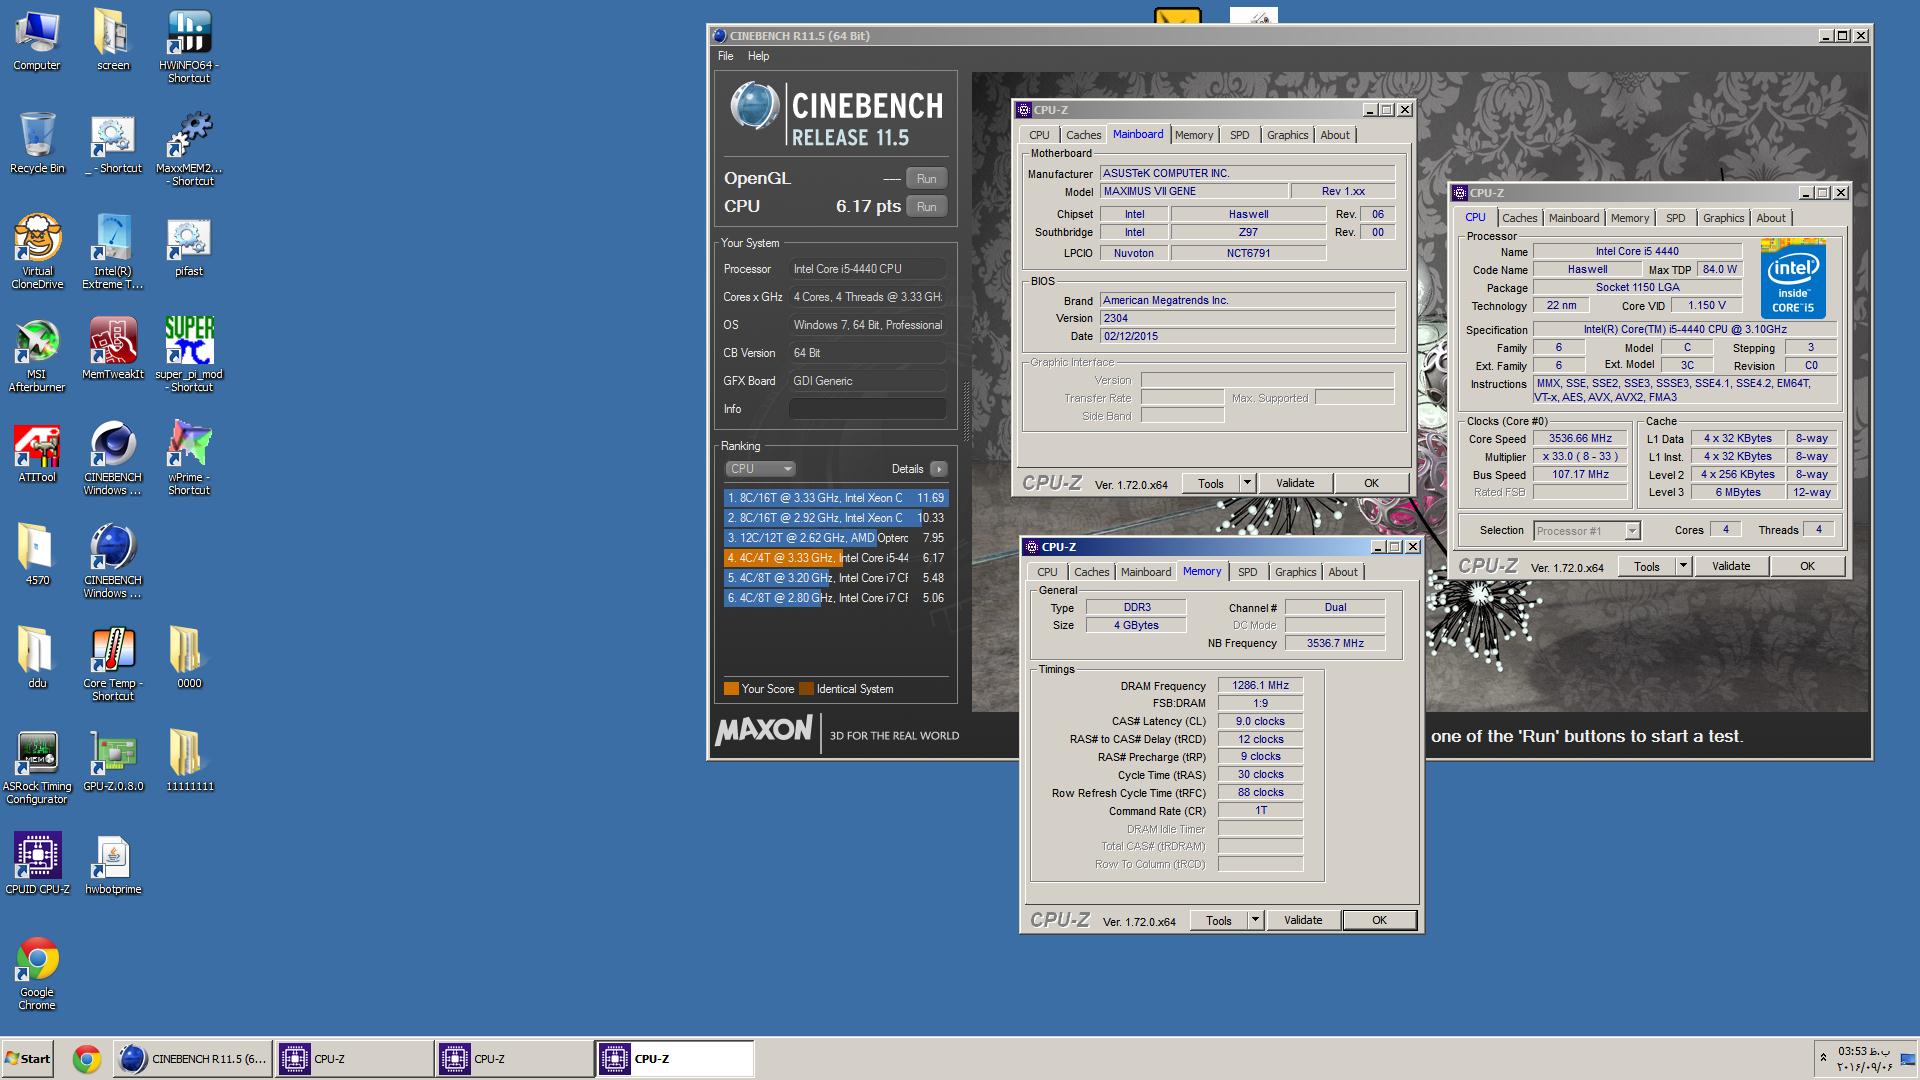Select ranking row 8C/16T @ 3.33 GHz
Screen dimensions: 1920x1080
(x=835, y=498)
